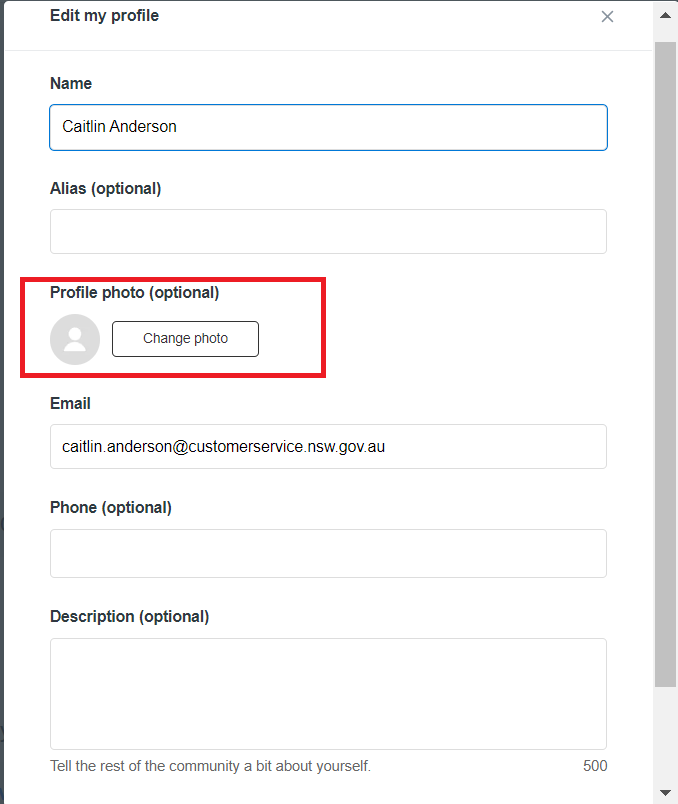Focus the Alias (optional) text box

click(x=328, y=231)
